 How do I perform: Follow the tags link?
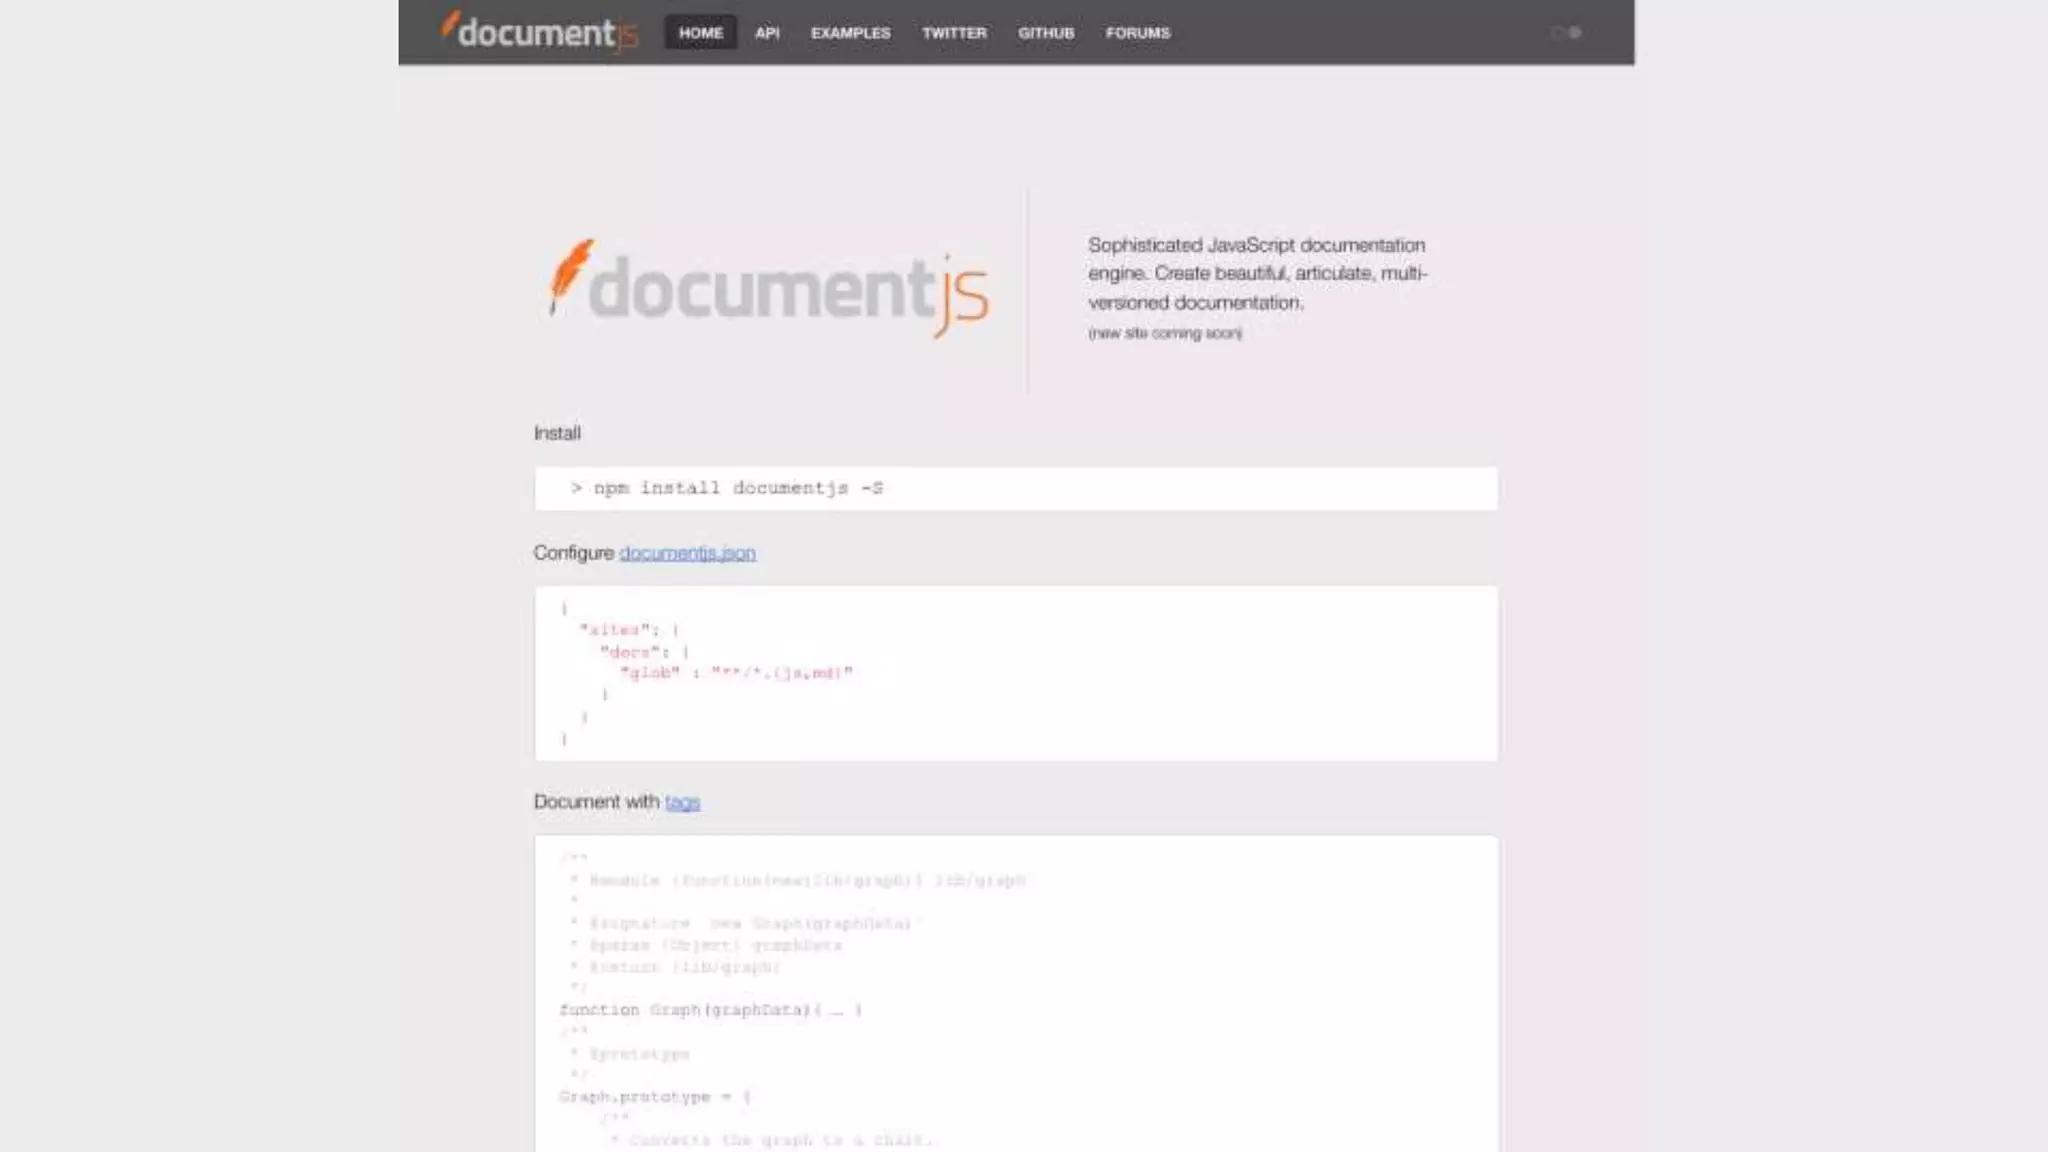tap(682, 802)
